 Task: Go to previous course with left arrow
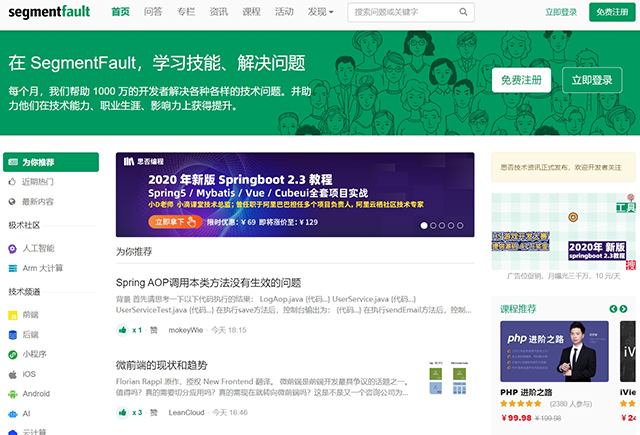613,309
